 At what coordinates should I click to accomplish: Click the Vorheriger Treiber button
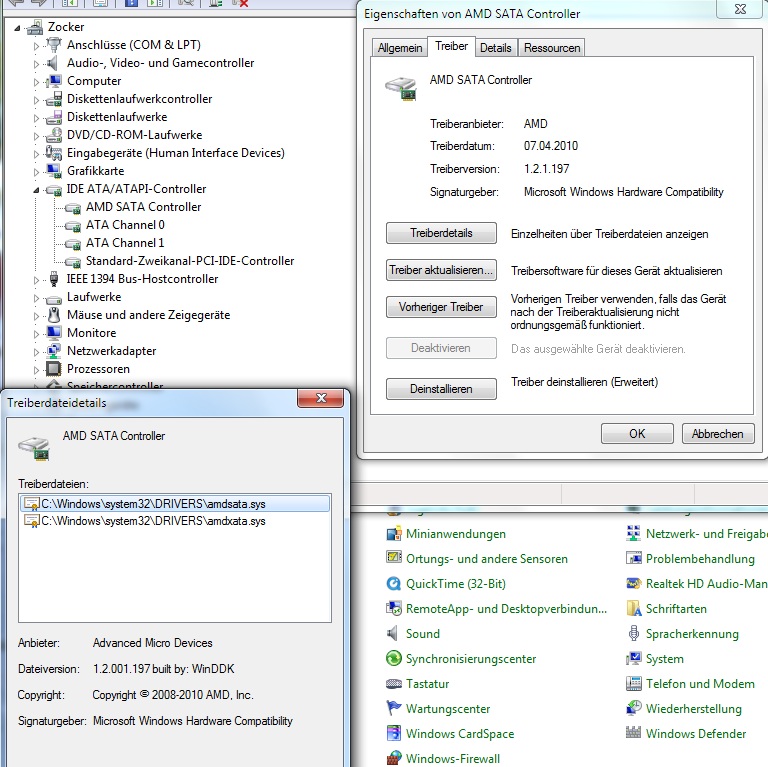(x=441, y=307)
